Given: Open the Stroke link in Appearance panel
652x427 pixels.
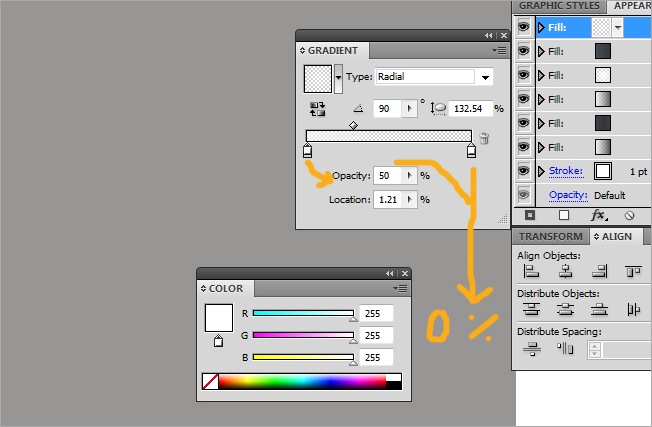Looking at the screenshot, I should 566,171.
